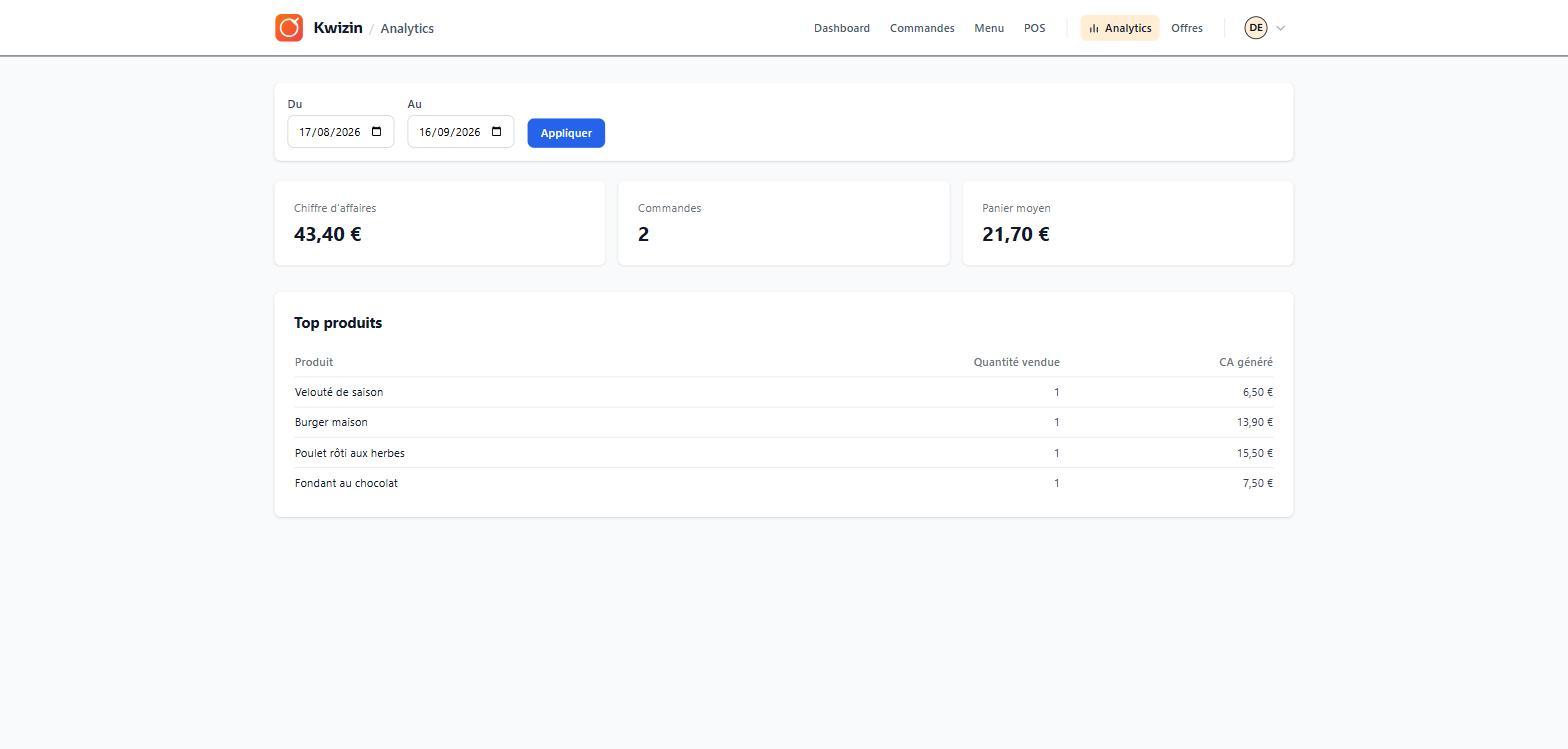The width and height of the screenshot is (1568, 749).
Task: Click the Au date input showing 16/09/2026
Action: point(461,132)
